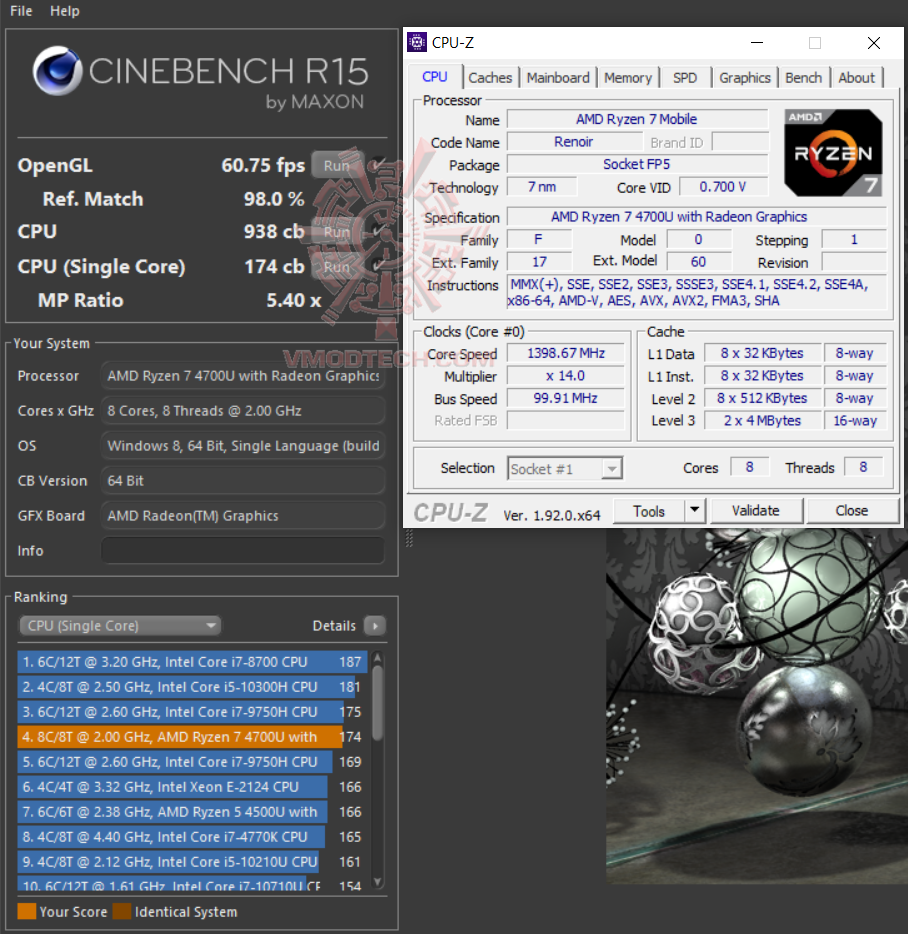This screenshot has height=934, width=908.
Task: Click the Core Speed value 1398.67 MHz
Action: pos(565,353)
